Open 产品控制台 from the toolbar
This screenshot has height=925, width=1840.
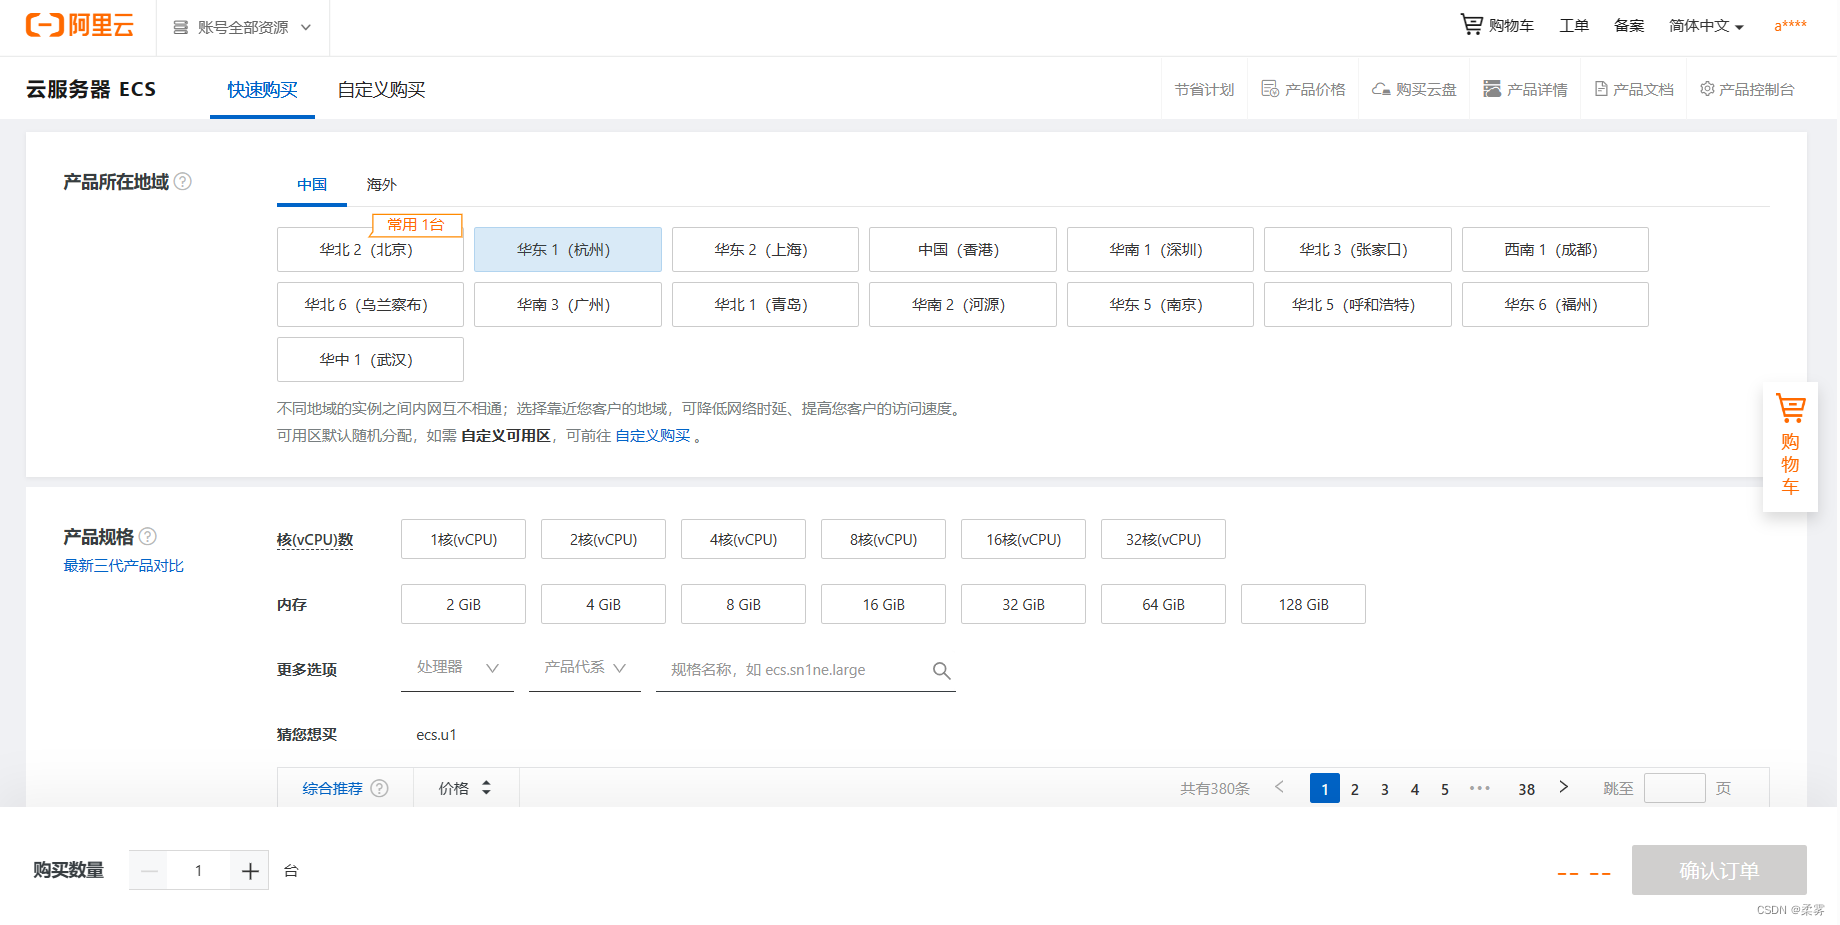[x=1747, y=89]
